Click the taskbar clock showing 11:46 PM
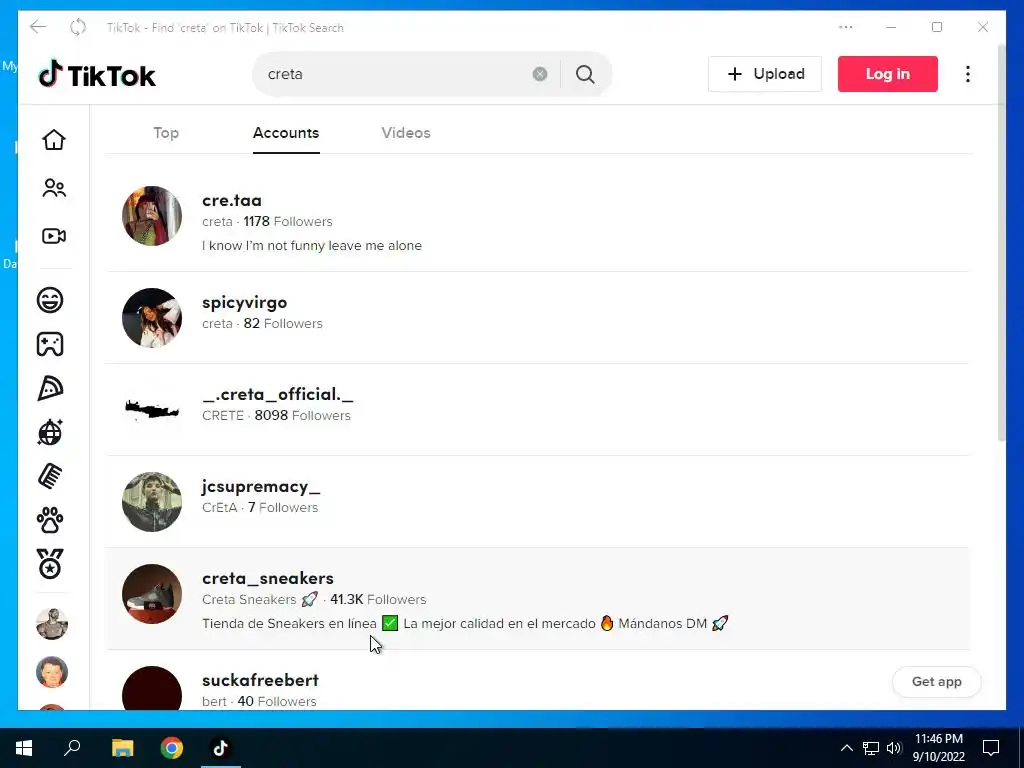The width and height of the screenshot is (1024, 768). pyautogui.click(x=938, y=748)
